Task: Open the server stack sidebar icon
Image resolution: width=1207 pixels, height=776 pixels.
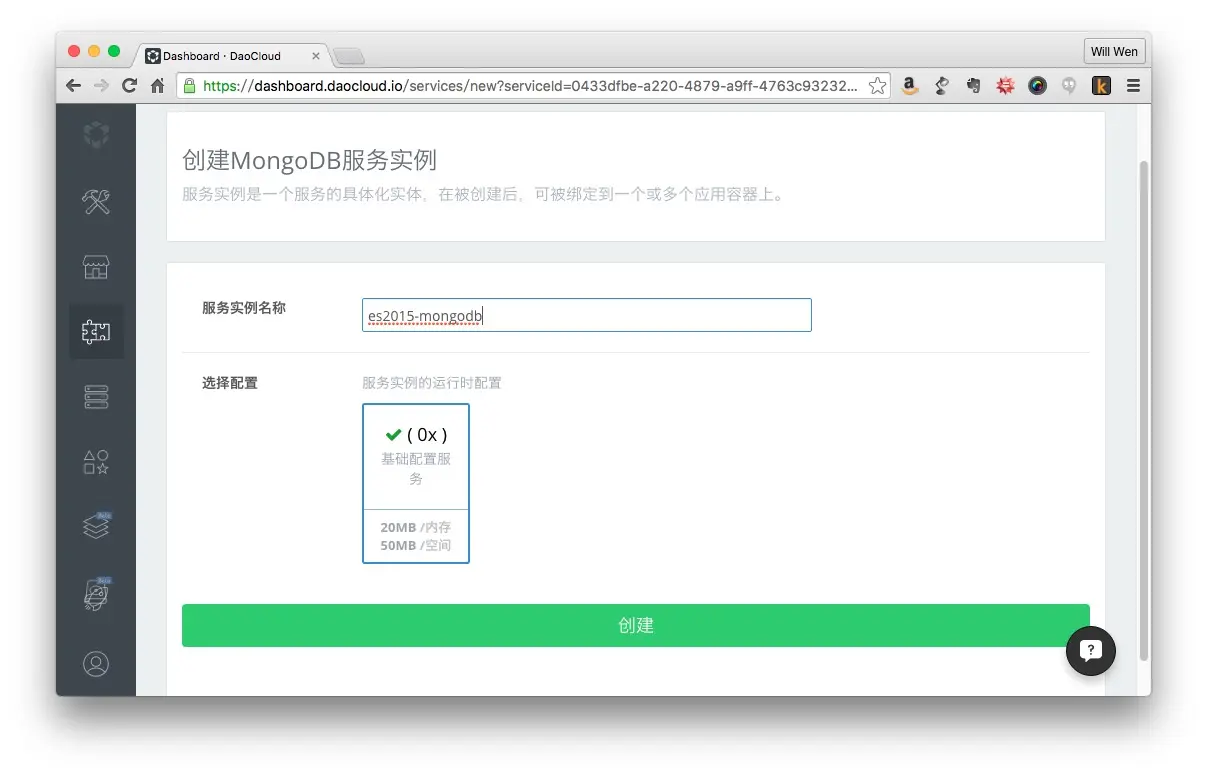Action: coord(96,398)
